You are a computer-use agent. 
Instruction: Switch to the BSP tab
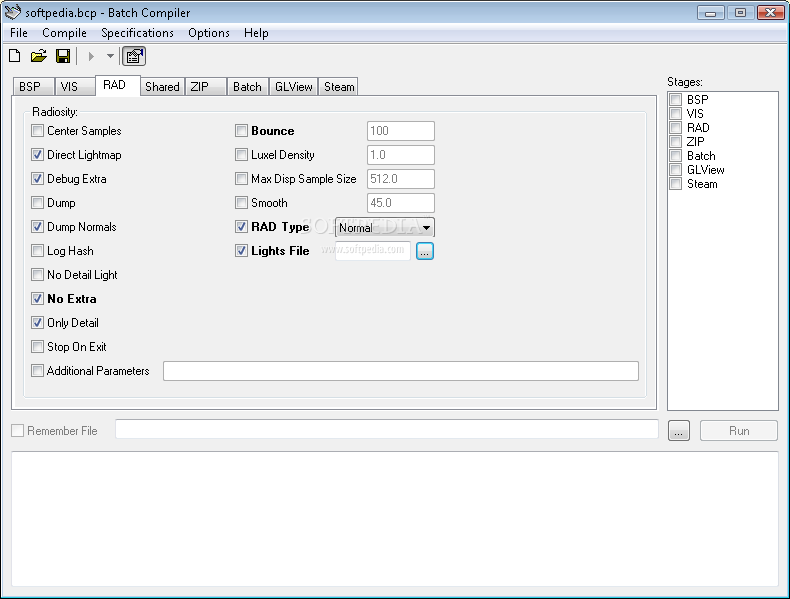[33, 87]
